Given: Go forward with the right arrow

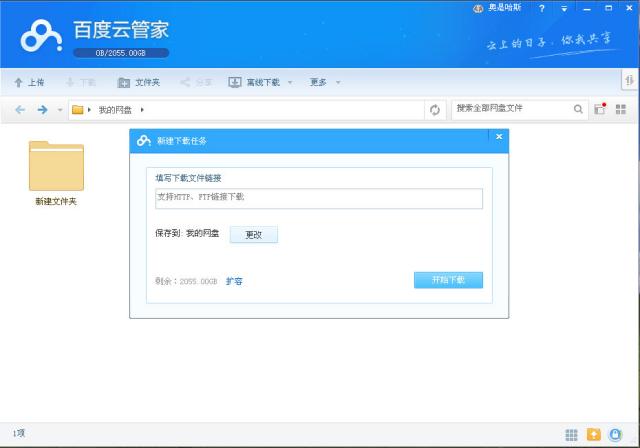Looking at the screenshot, I should click(42, 109).
